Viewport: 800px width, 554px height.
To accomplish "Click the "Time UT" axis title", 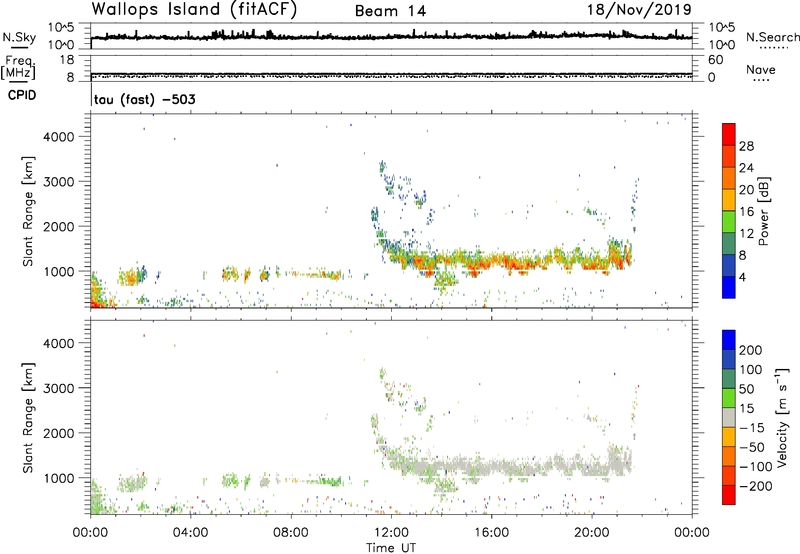I will point(391,548).
